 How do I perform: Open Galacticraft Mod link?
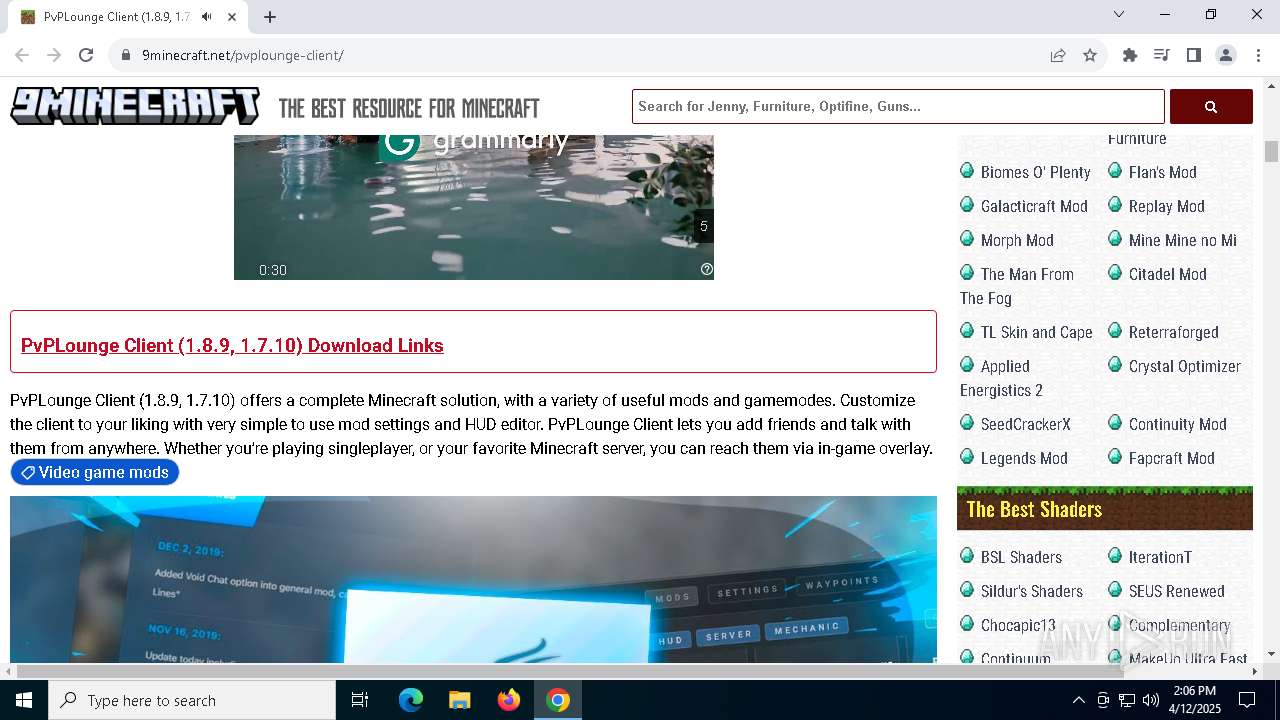tap(1034, 206)
